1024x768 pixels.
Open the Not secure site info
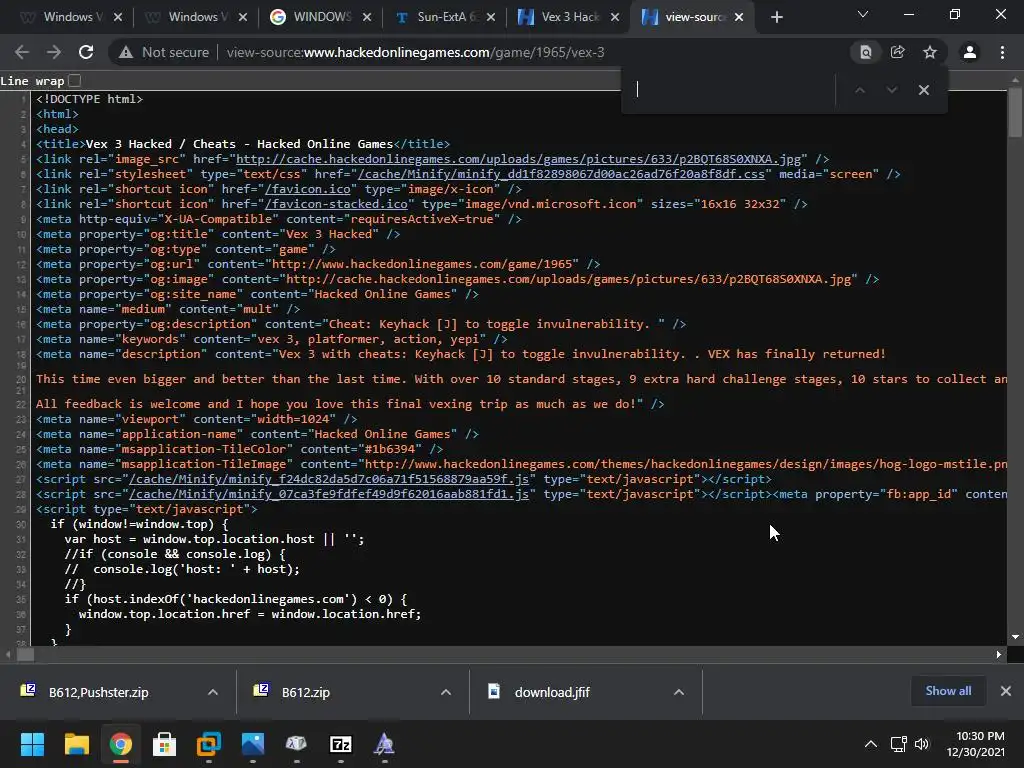pos(163,52)
